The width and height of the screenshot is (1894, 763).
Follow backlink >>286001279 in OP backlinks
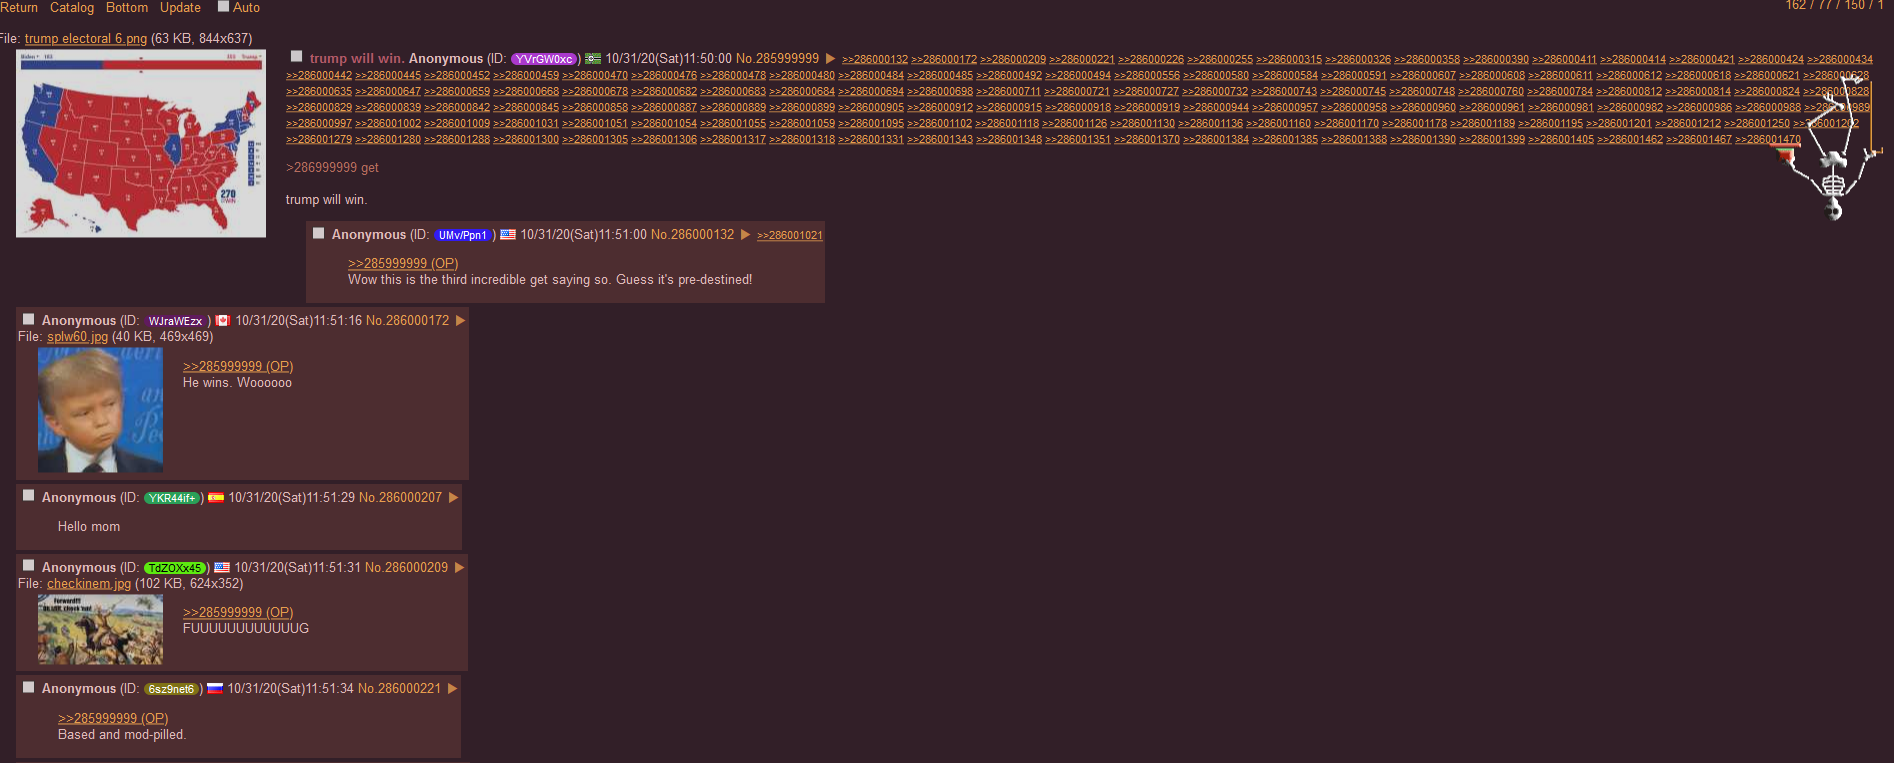(x=319, y=140)
